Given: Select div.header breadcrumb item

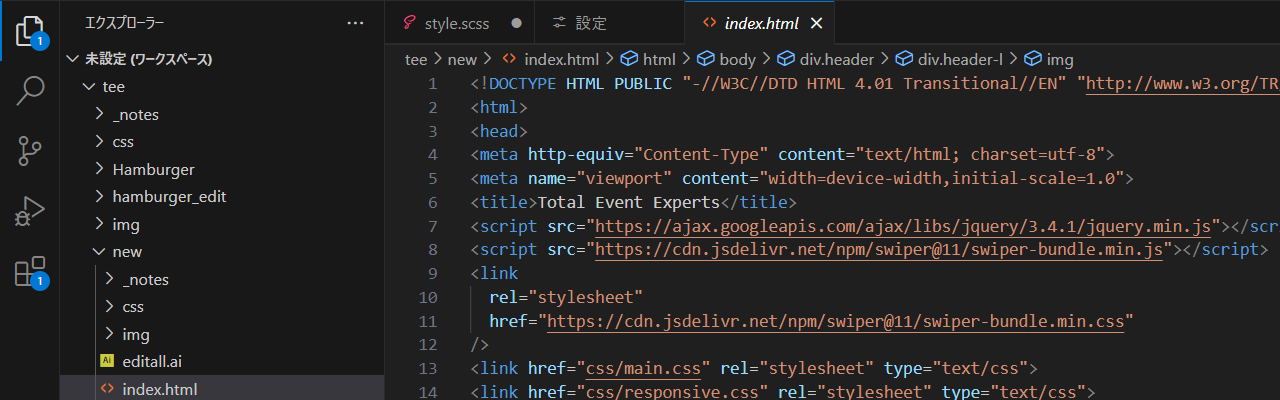Looking at the screenshot, I should [x=836, y=59].
